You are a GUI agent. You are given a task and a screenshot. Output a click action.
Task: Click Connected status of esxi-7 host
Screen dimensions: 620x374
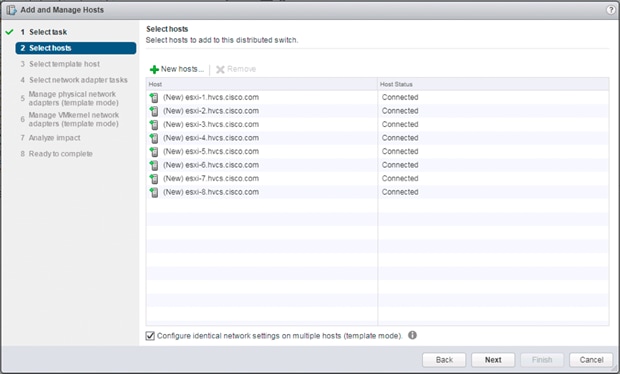pos(400,178)
